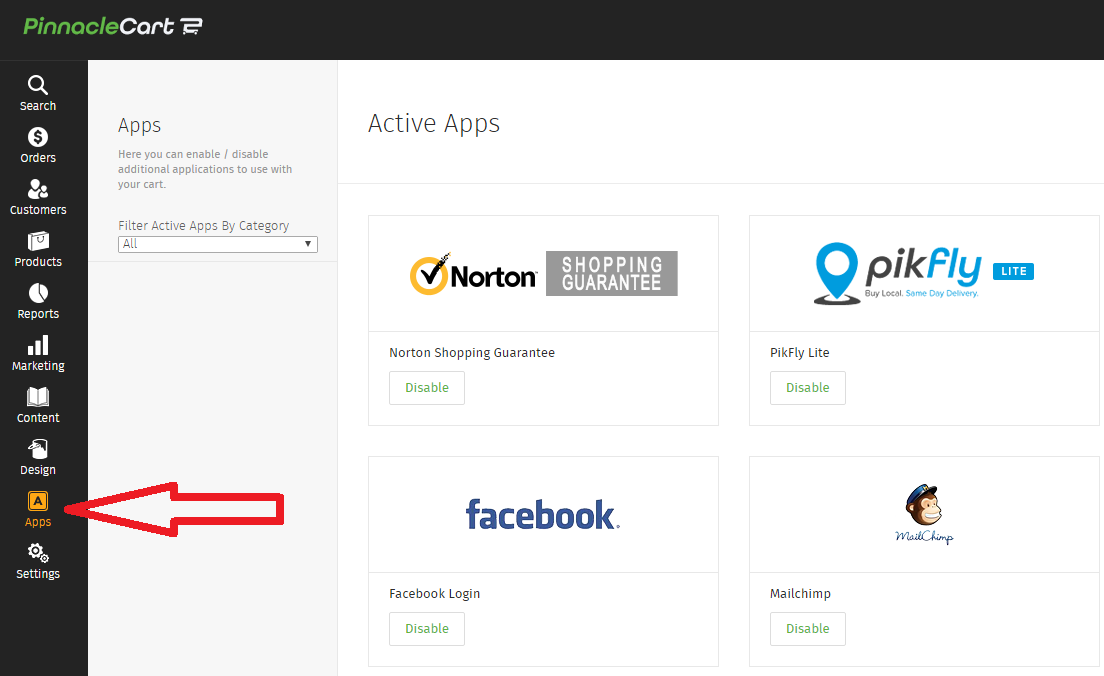Click the pikFly blue map pin icon
1104x676 pixels.
click(836, 273)
